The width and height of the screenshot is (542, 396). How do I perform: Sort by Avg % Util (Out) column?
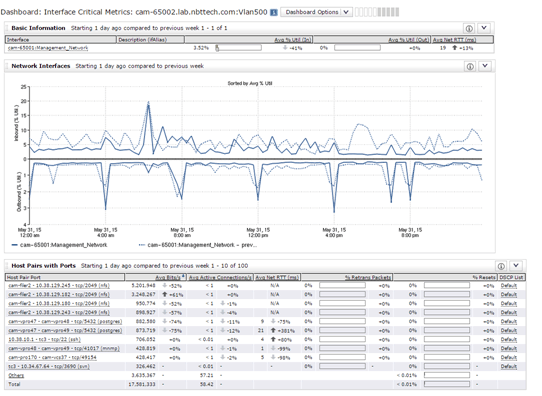click(409, 40)
